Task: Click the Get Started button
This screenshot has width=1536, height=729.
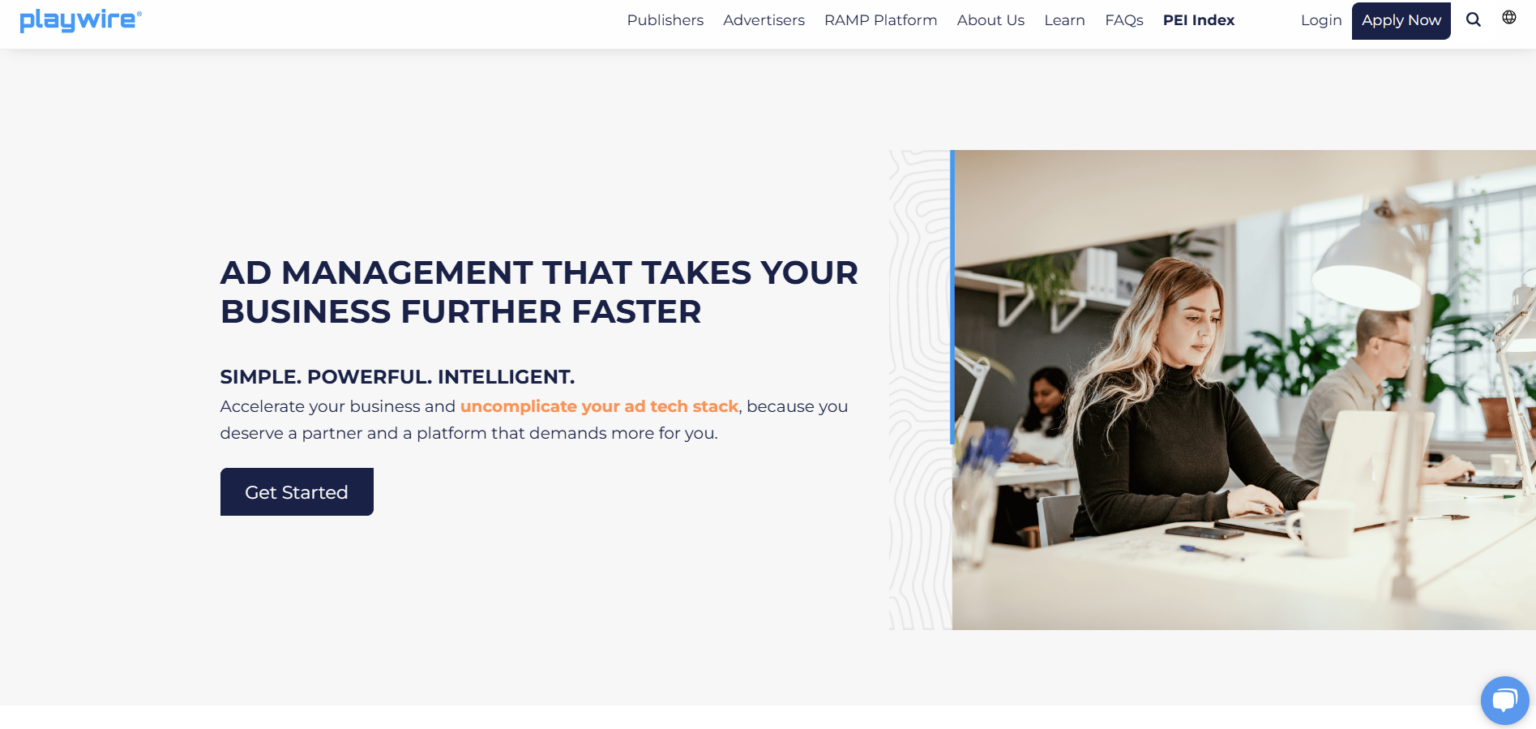Action: tap(296, 491)
